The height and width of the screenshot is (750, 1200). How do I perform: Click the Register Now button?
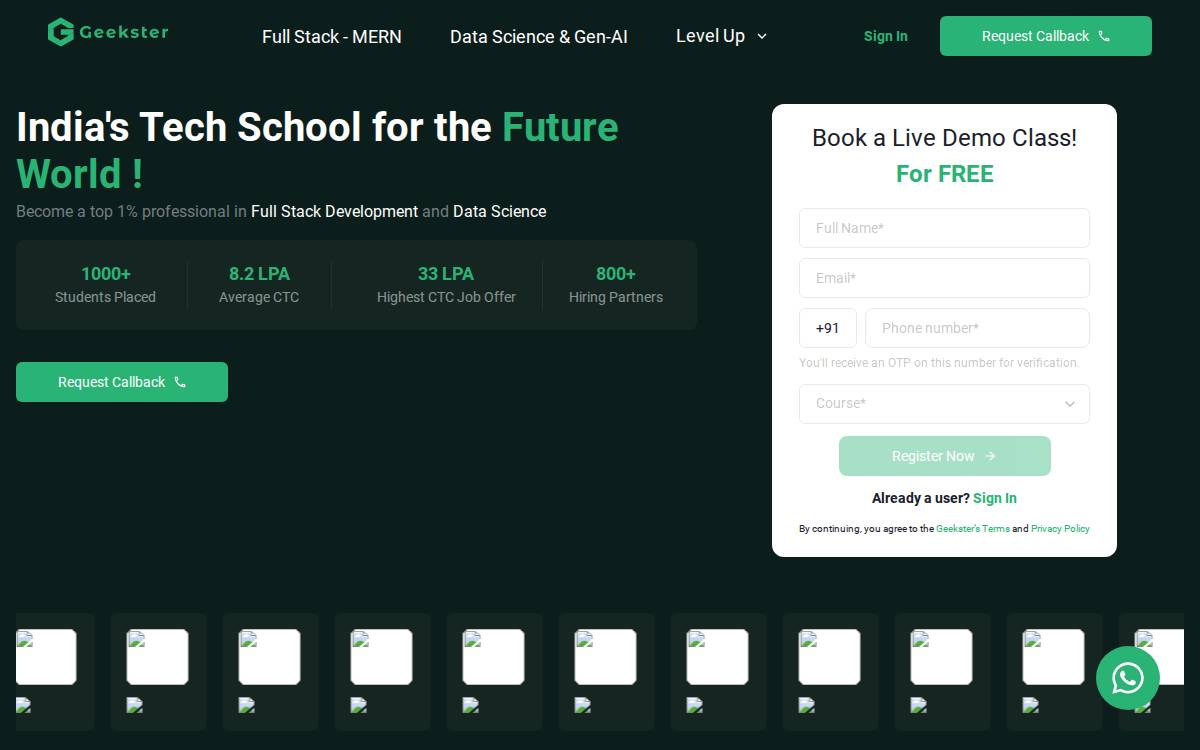[x=945, y=456]
